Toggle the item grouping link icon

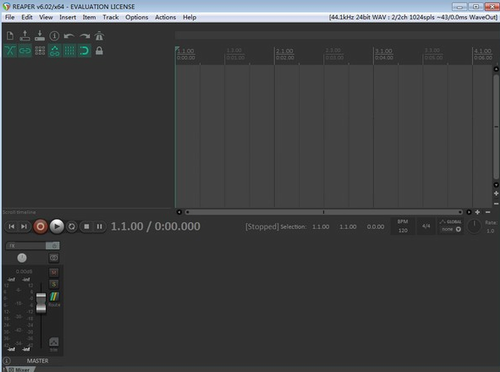point(25,51)
